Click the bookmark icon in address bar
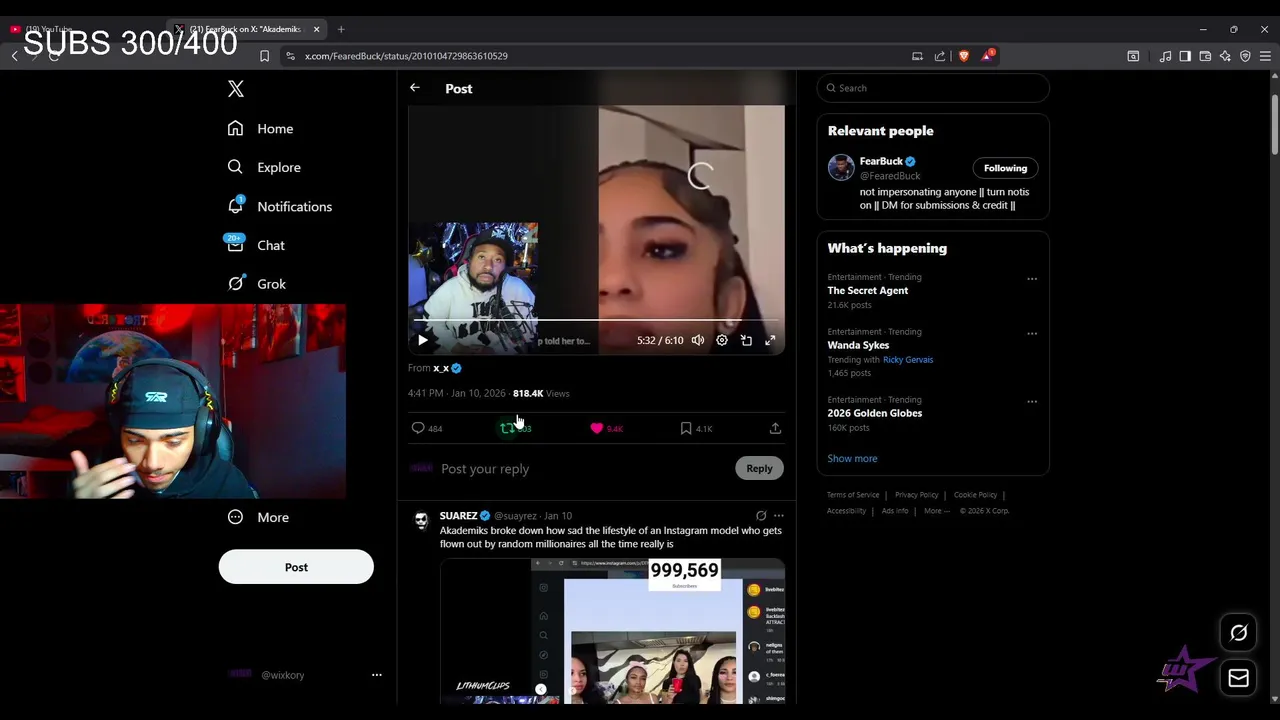The image size is (1280, 720). [264, 56]
